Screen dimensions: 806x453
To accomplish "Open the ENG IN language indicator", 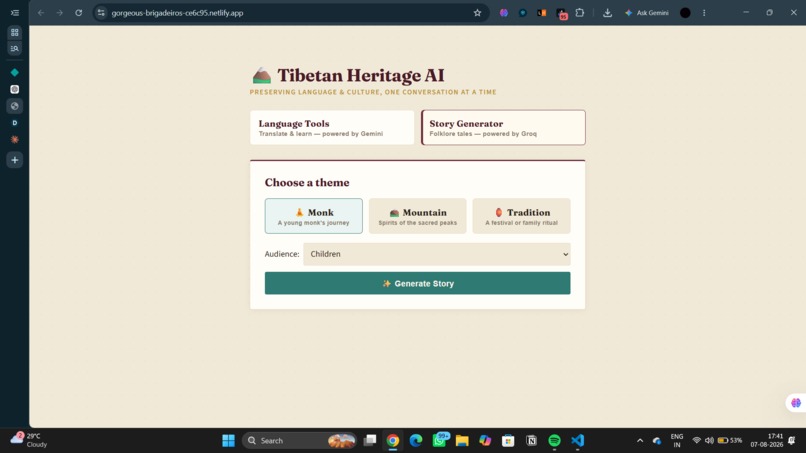I will point(677,441).
